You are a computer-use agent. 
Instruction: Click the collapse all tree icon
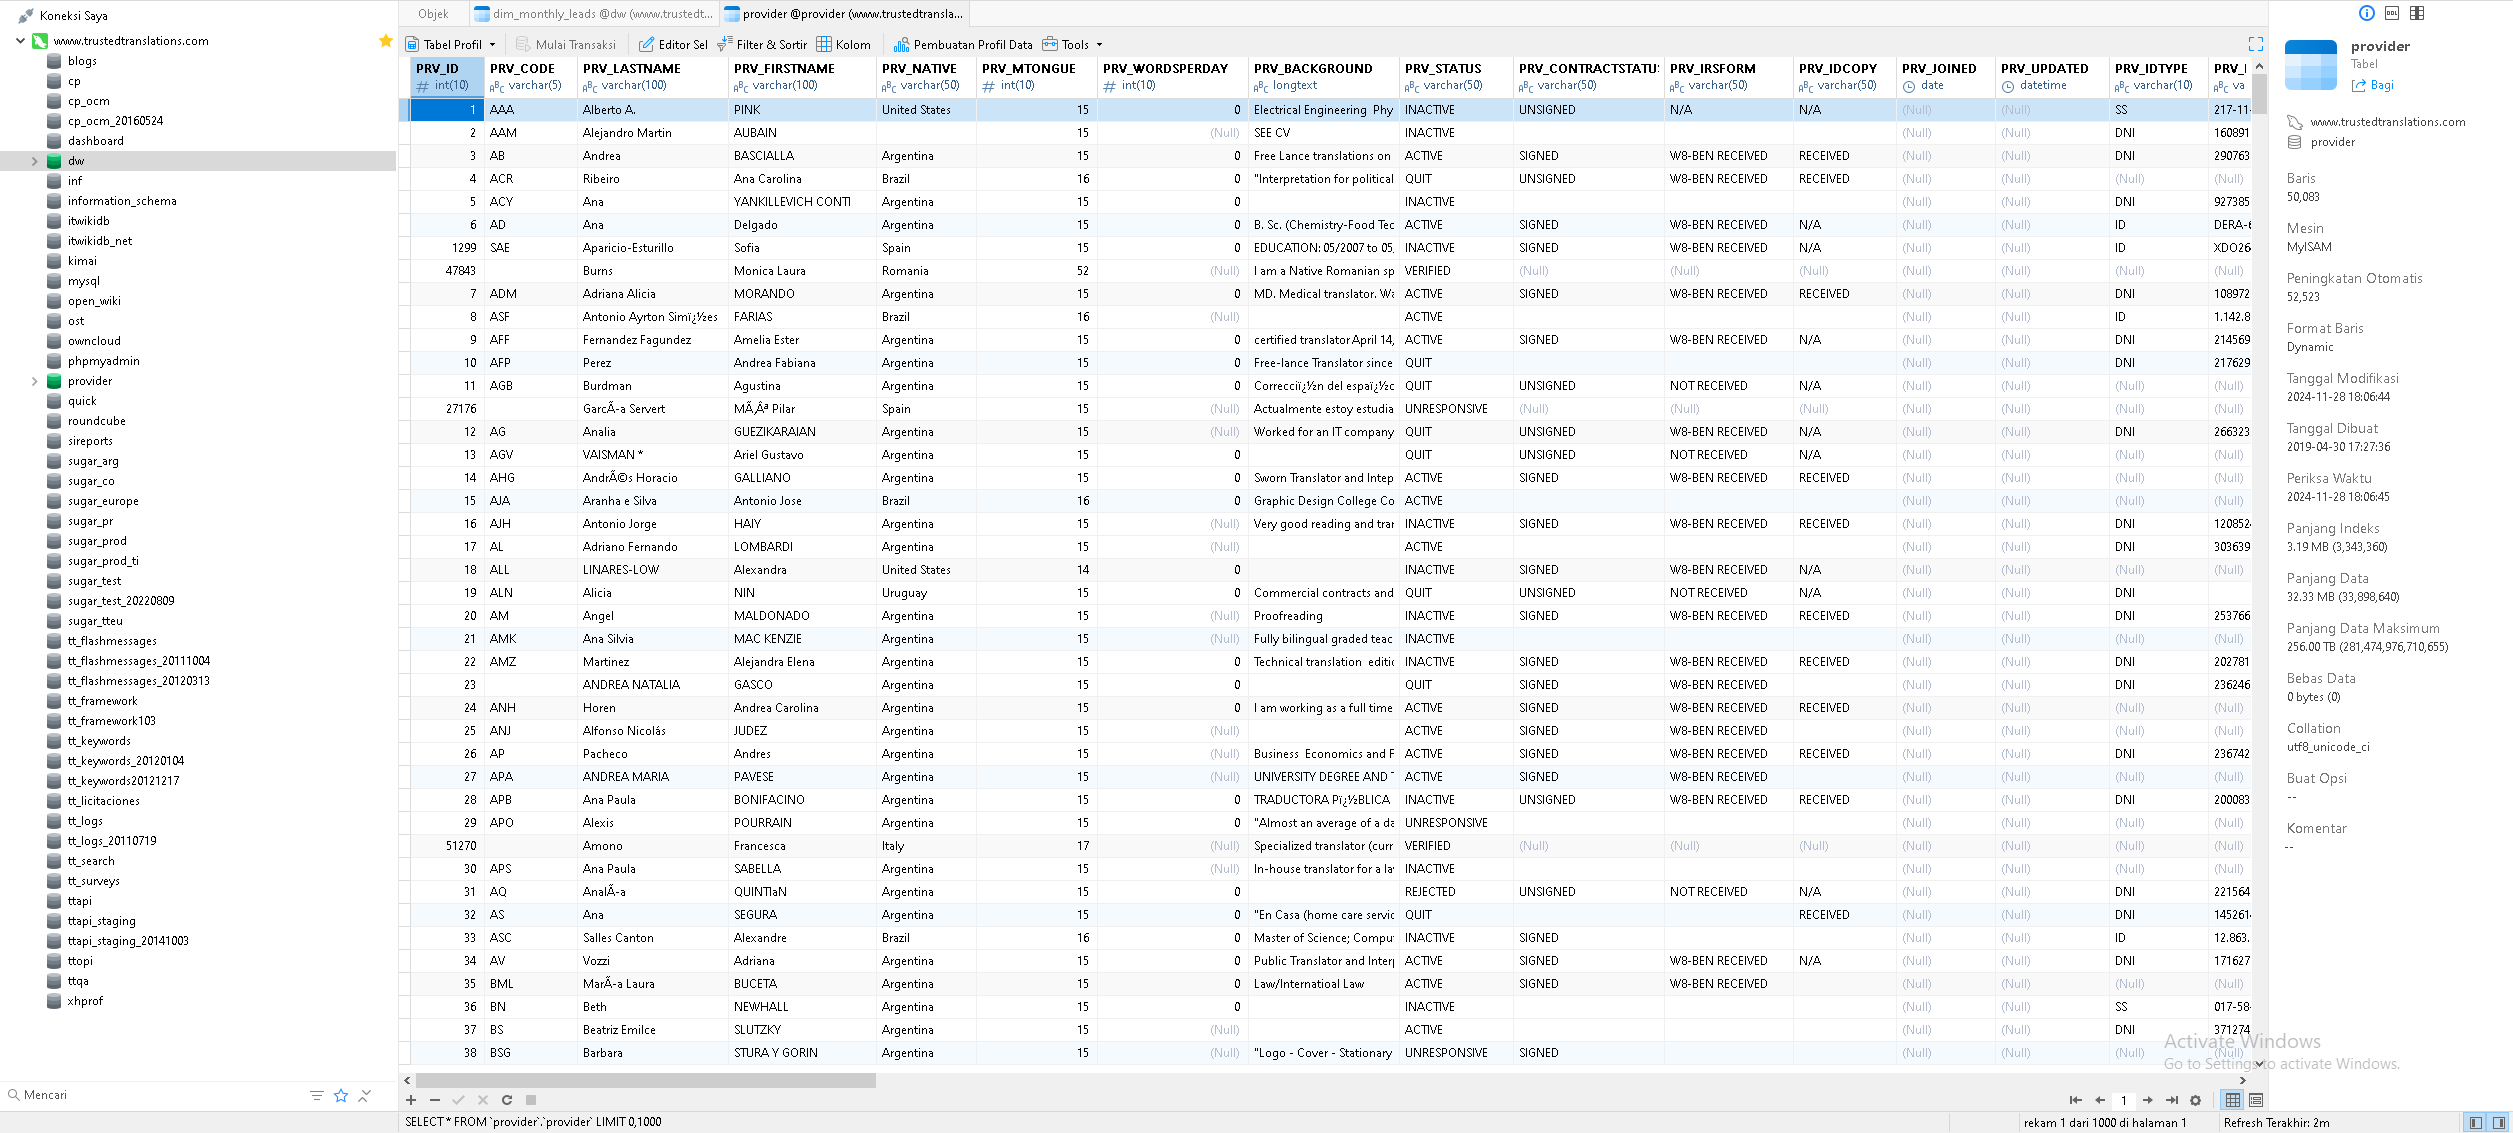click(364, 1096)
